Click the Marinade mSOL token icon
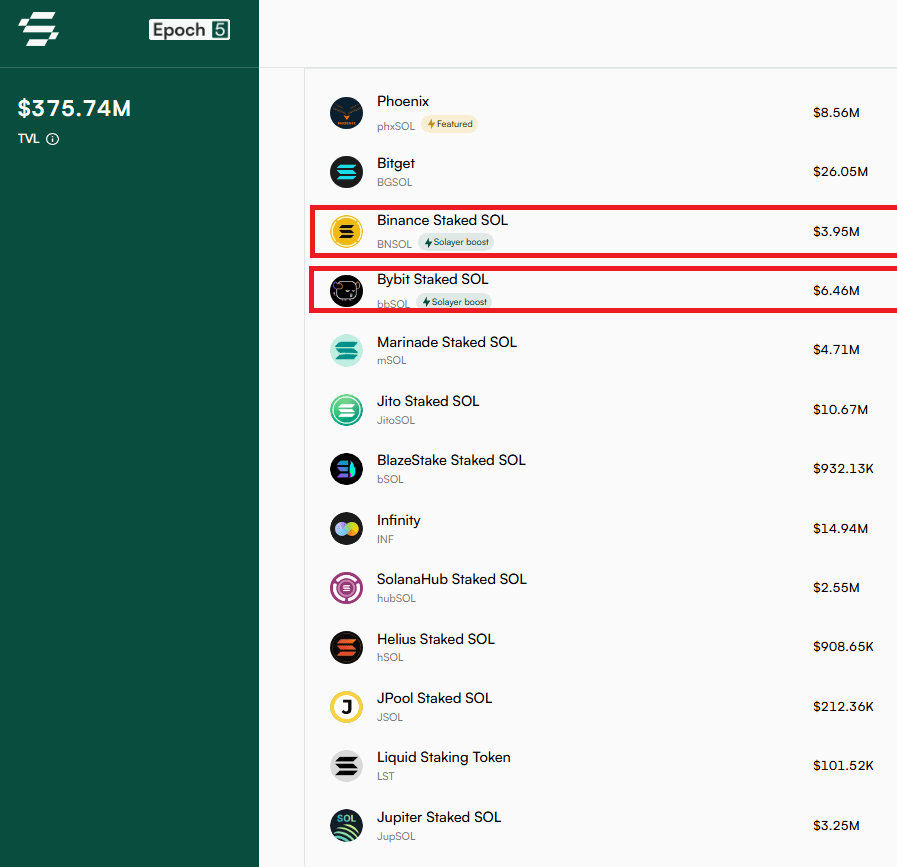 346,350
